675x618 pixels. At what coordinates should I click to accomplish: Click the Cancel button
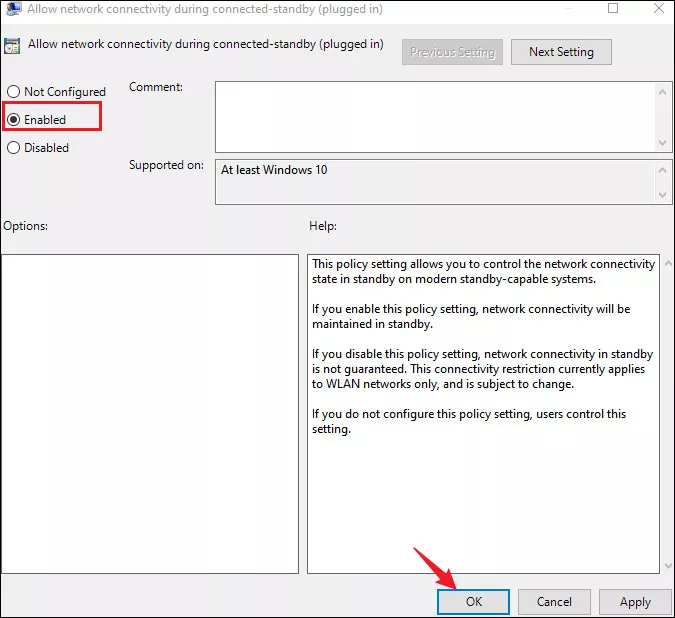point(554,602)
